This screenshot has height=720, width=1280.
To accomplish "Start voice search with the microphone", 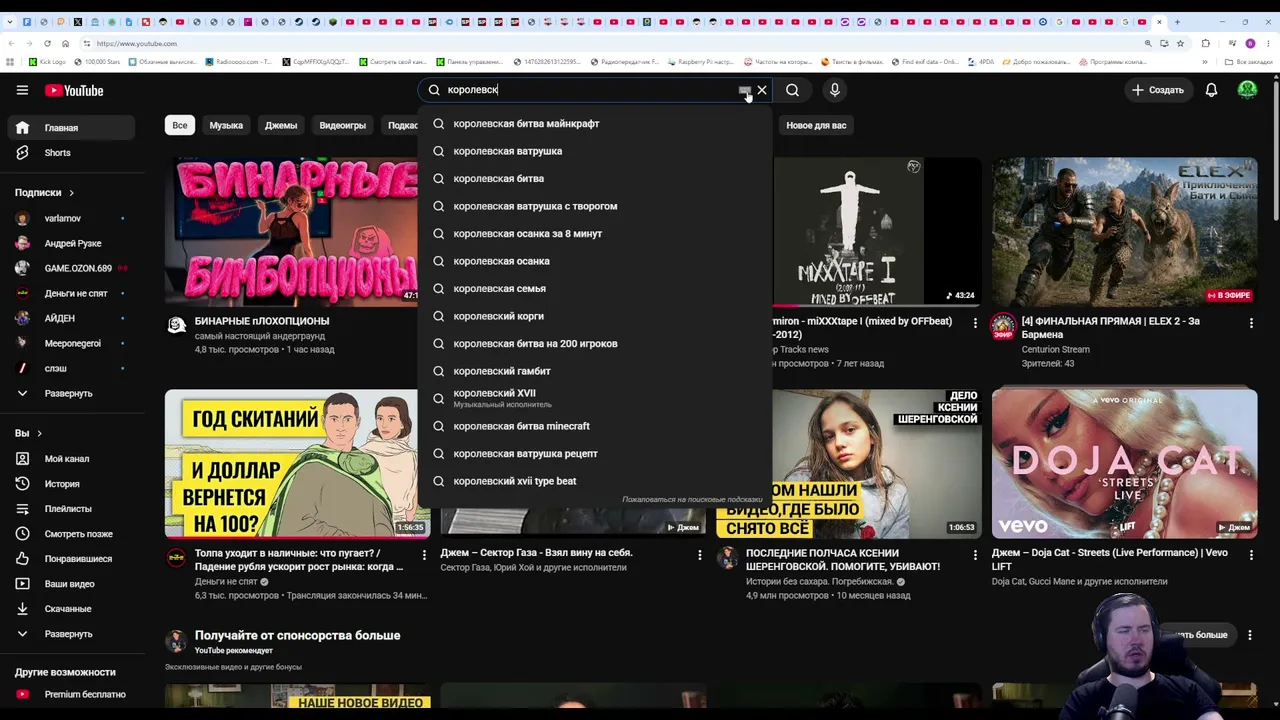I will coord(835,90).
